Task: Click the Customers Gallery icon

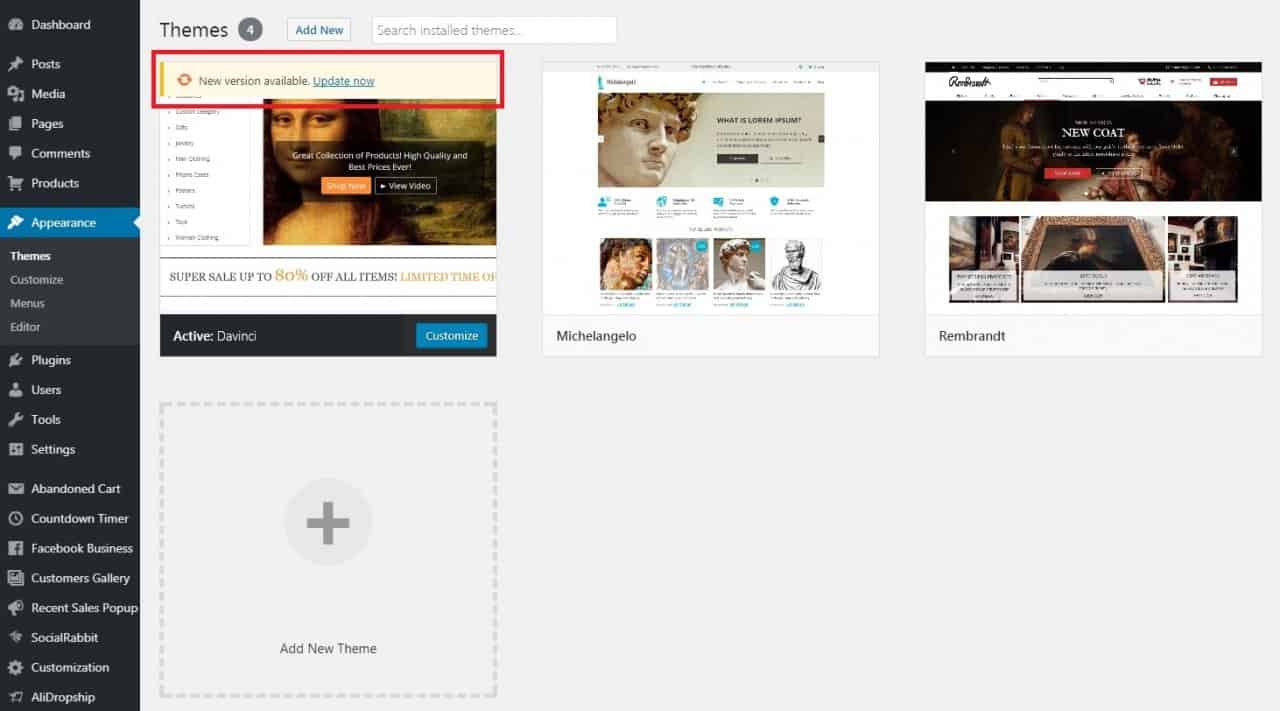Action: 15,578
